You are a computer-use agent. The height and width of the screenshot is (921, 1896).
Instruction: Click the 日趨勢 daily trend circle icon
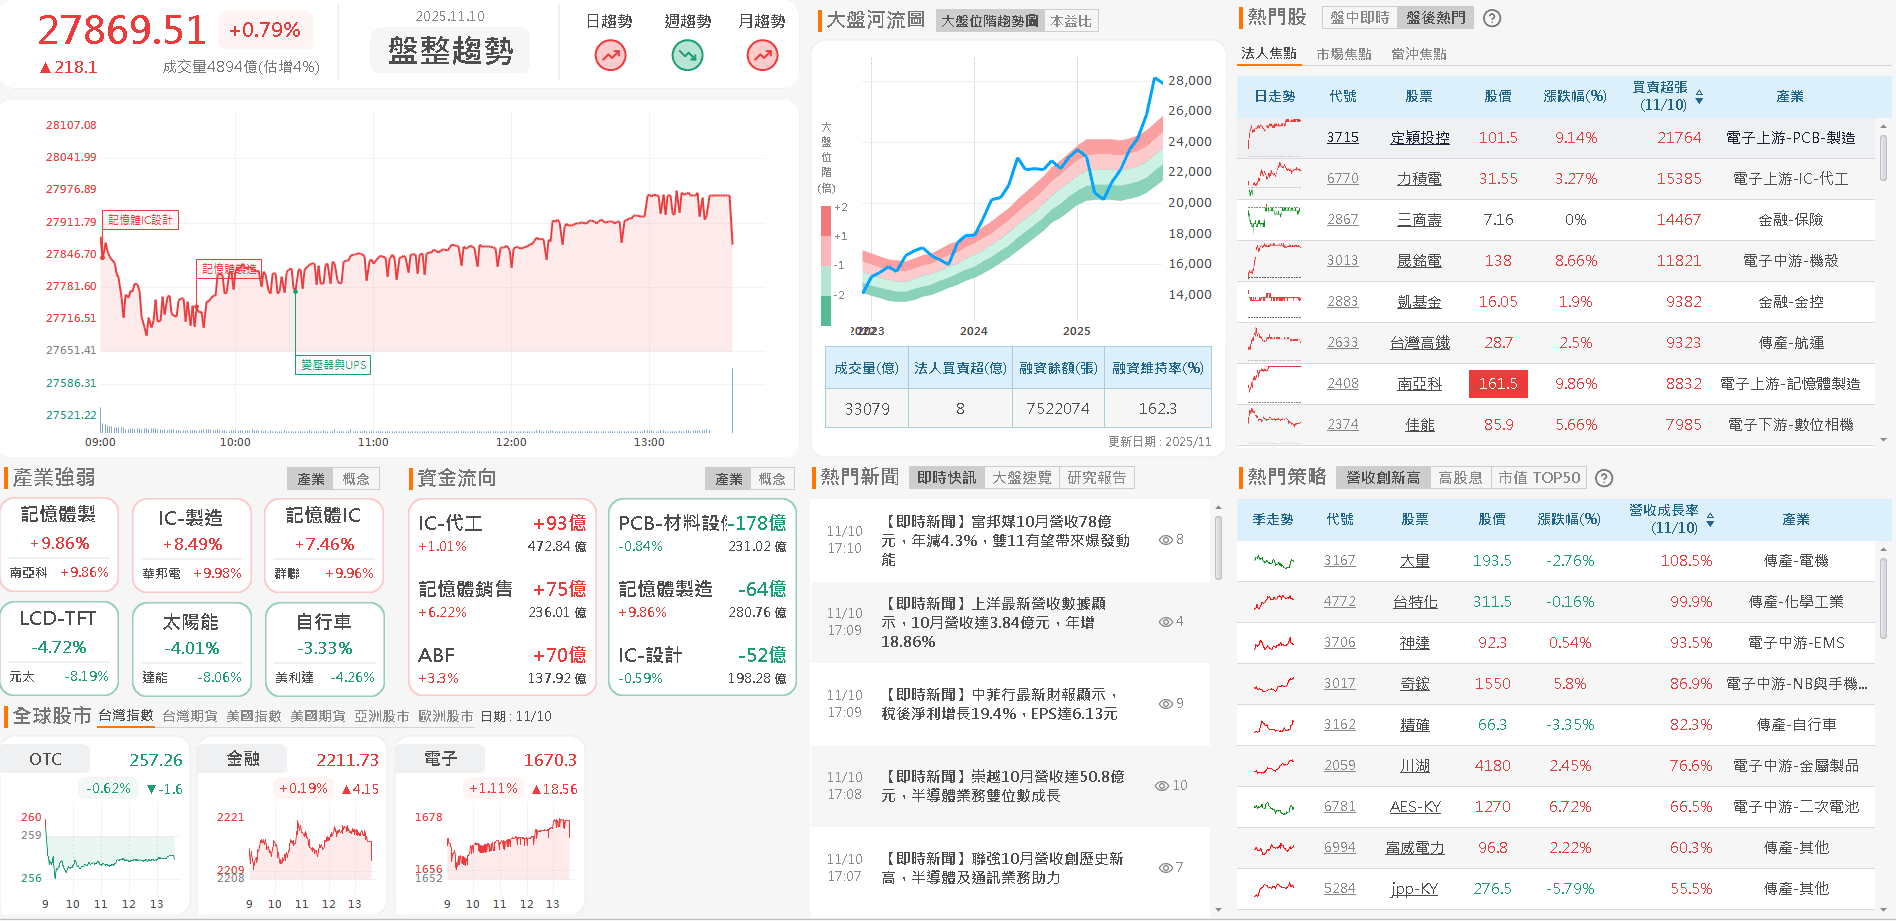610,55
